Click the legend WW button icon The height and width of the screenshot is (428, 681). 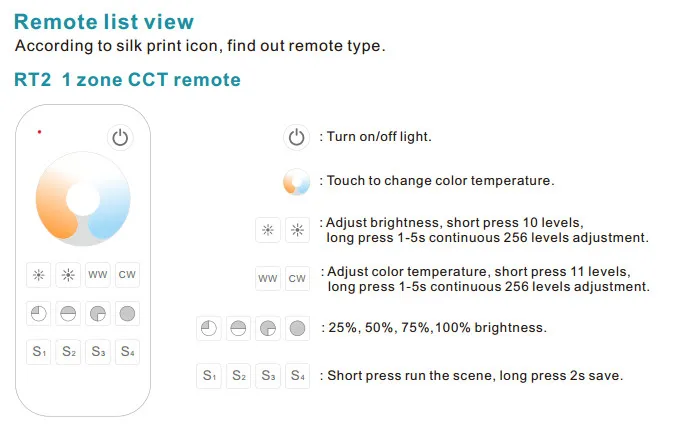click(x=268, y=279)
